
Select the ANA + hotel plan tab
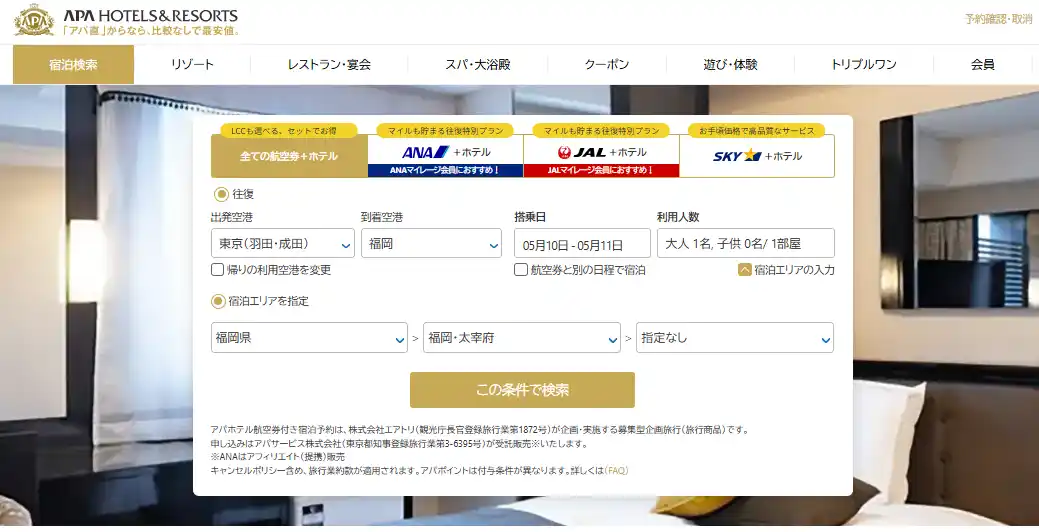pos(445,155)
